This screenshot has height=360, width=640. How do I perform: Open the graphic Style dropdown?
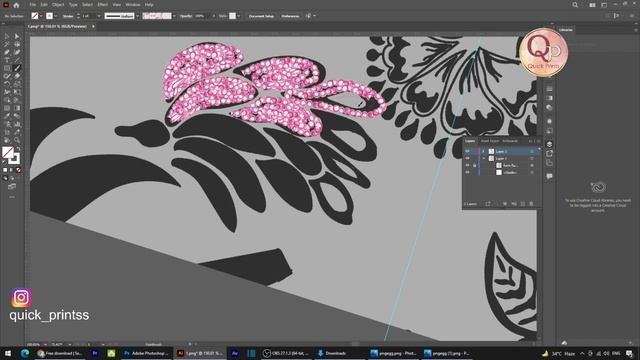pos(239,16)
